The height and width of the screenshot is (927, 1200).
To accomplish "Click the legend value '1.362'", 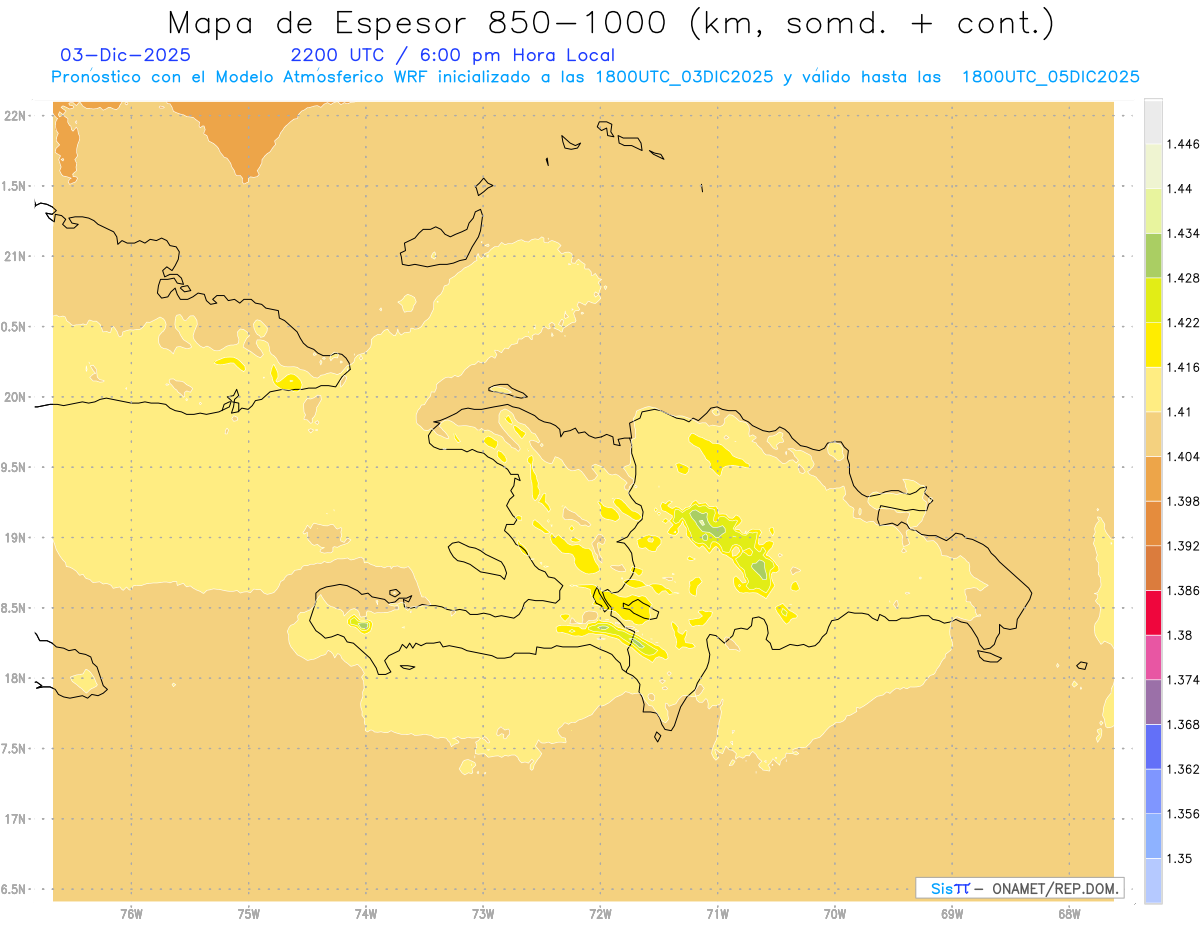I will click(1184, 769).
